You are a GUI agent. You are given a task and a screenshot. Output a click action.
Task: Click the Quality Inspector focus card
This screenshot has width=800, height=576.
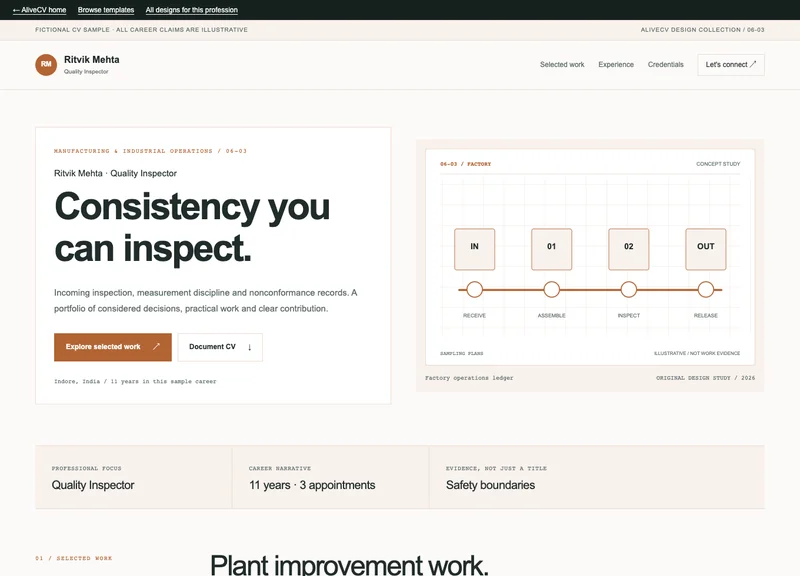click(x=134, y=477)
